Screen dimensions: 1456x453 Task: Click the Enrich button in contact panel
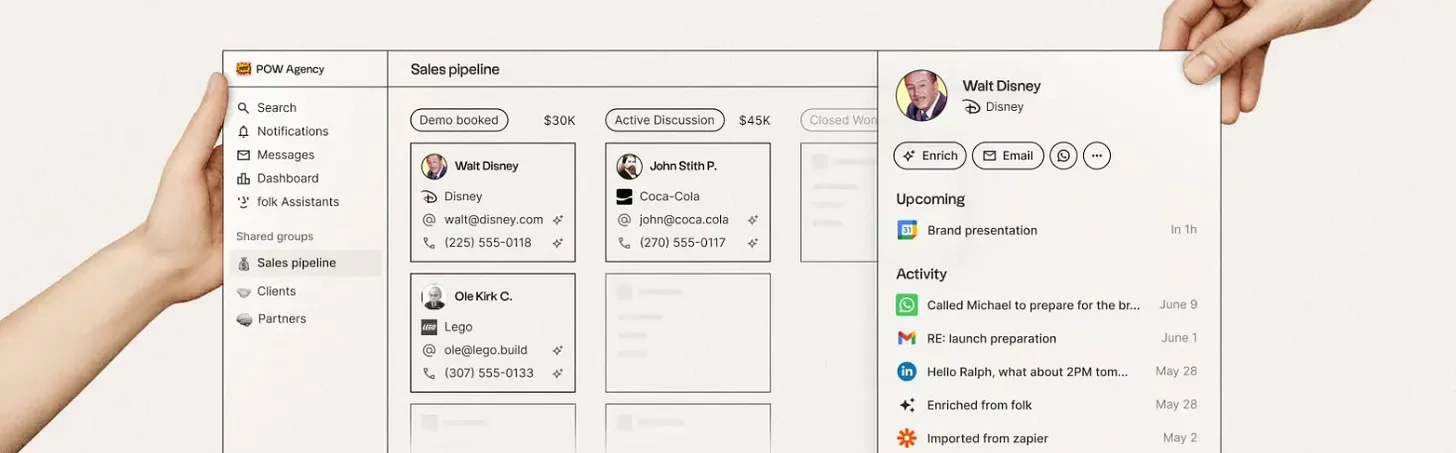[930, 156]
